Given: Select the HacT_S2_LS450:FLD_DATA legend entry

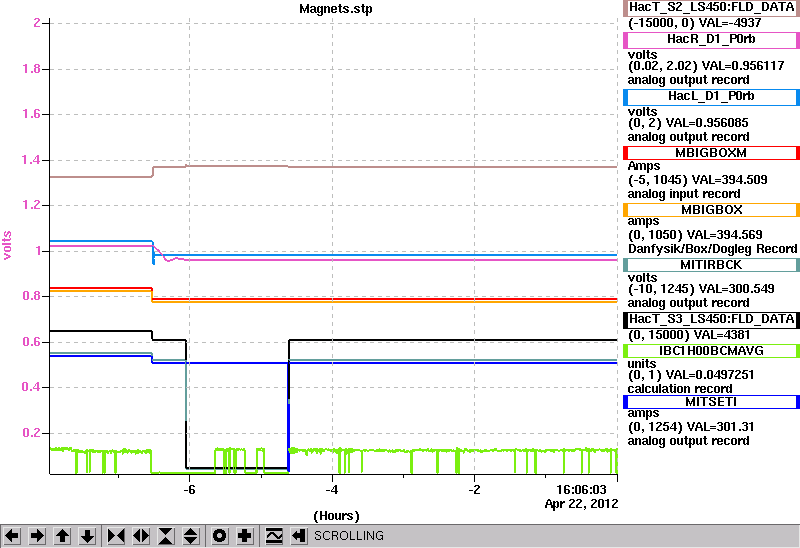Looking at the screenshot, I should point(711,7).
